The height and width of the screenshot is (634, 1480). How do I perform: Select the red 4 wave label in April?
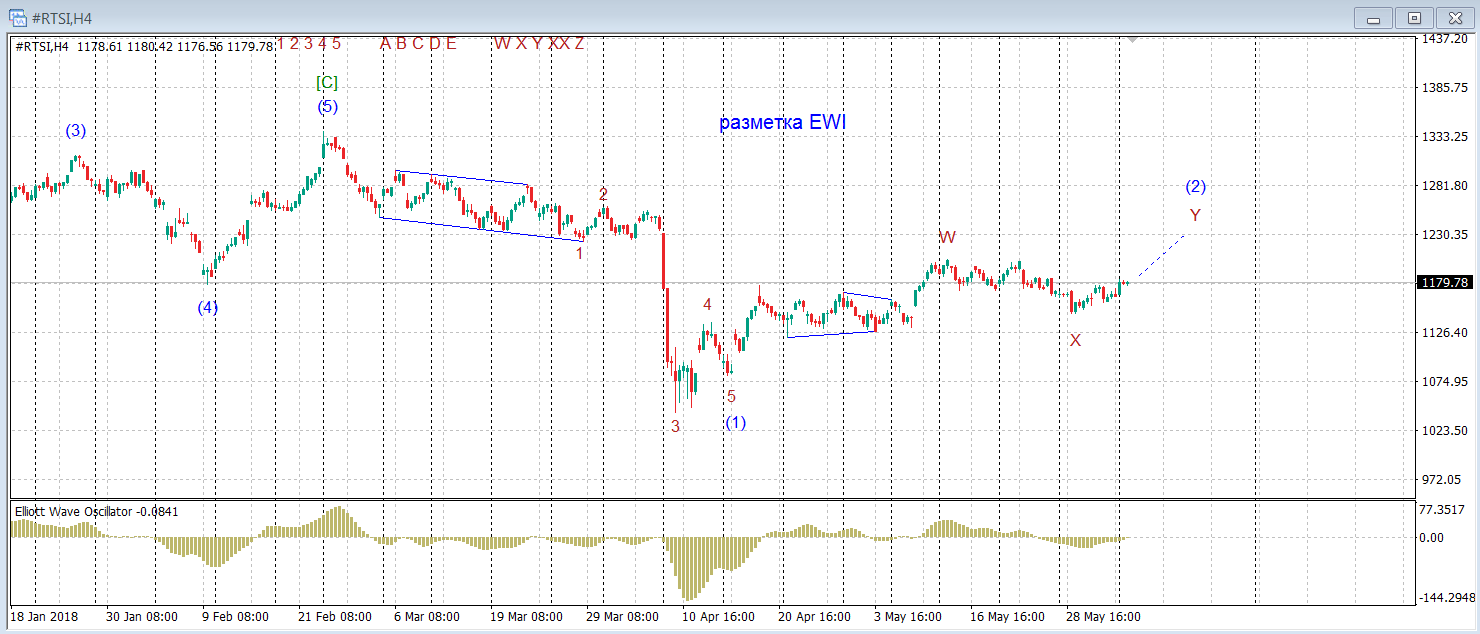707,304
